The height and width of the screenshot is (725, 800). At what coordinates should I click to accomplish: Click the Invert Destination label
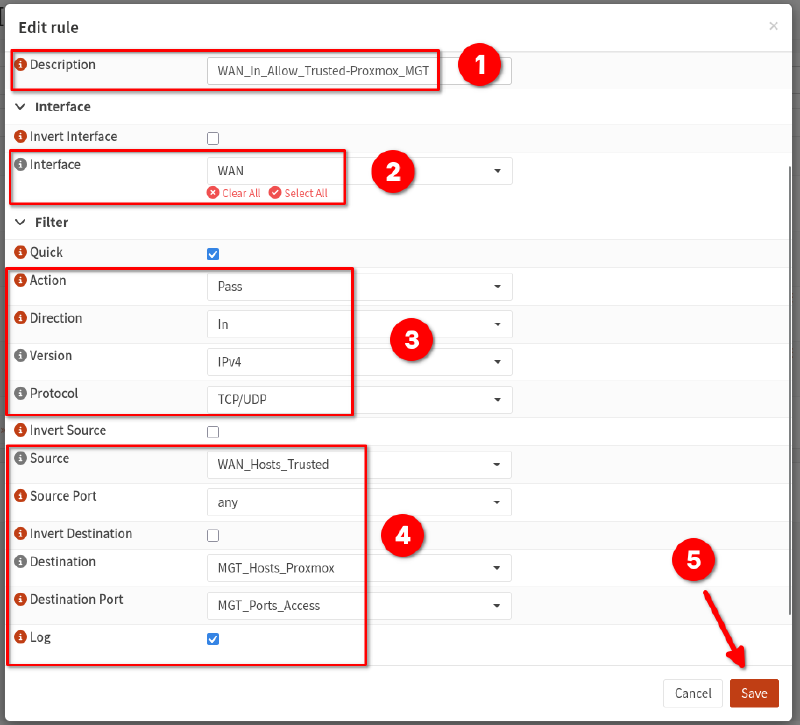81,534
